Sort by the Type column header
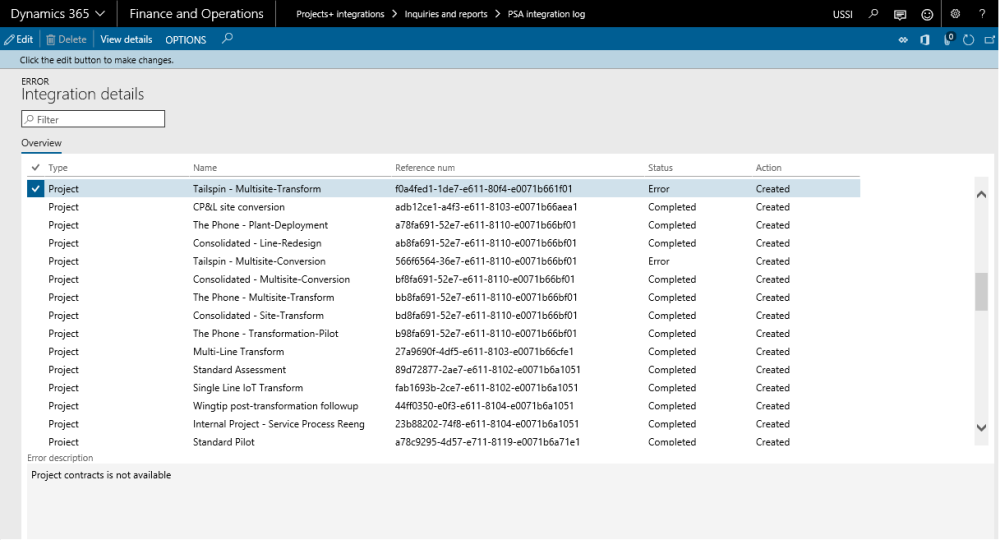 (58, 168)
